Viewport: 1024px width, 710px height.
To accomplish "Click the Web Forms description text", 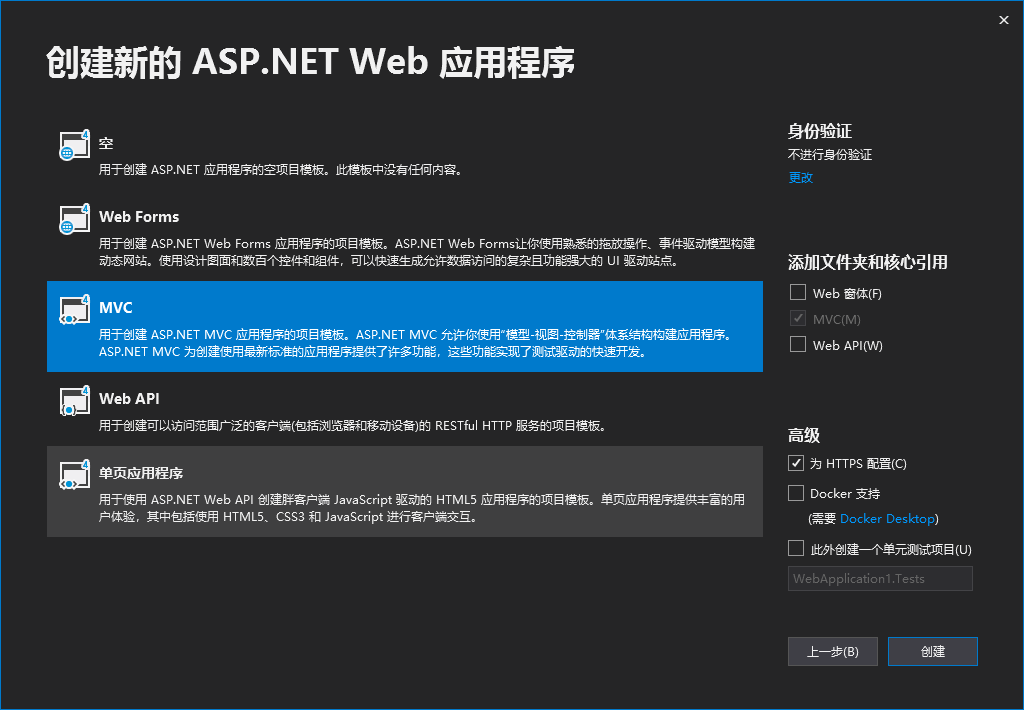I will coord(426,252).
